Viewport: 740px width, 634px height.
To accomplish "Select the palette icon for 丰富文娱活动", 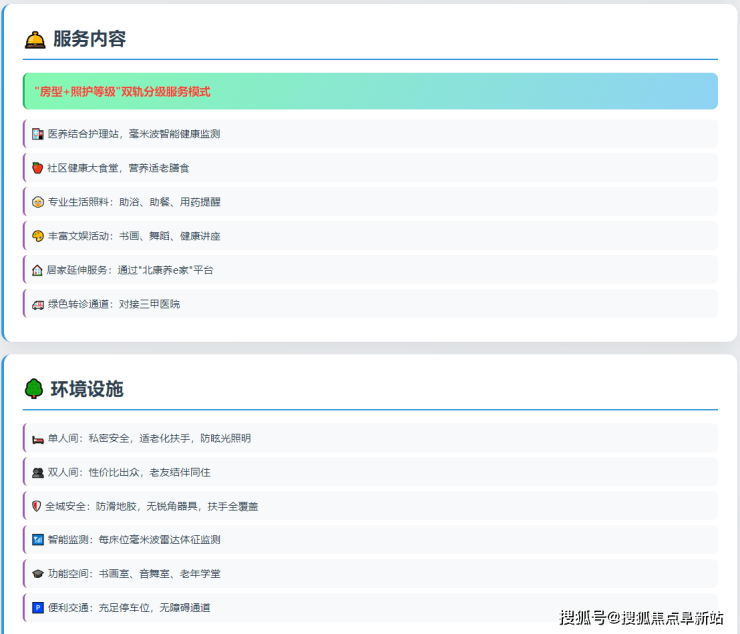I will point(38,236).
